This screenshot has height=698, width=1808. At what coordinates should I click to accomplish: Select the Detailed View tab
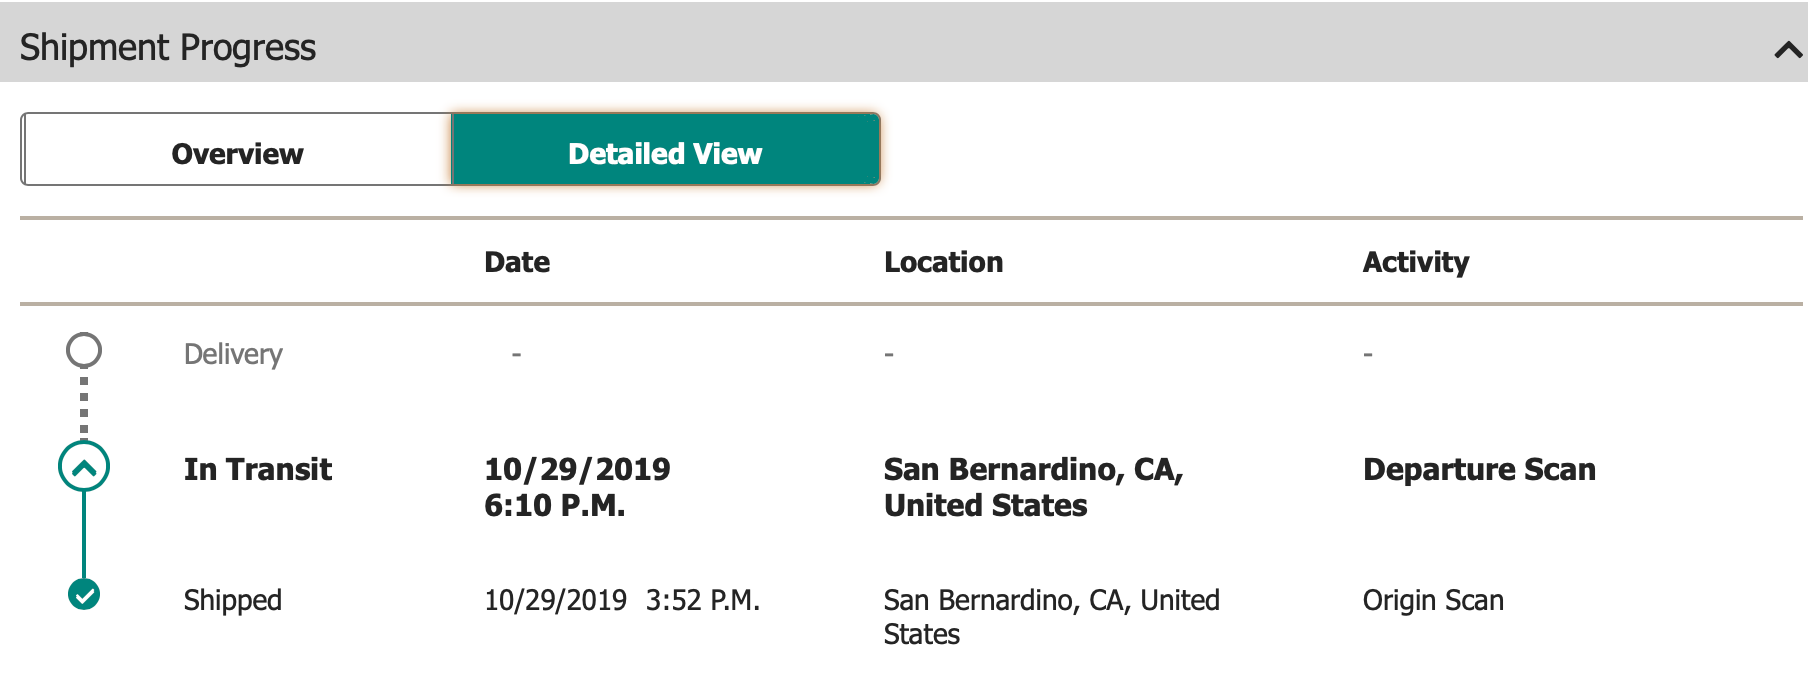click(x=665, y=153)
